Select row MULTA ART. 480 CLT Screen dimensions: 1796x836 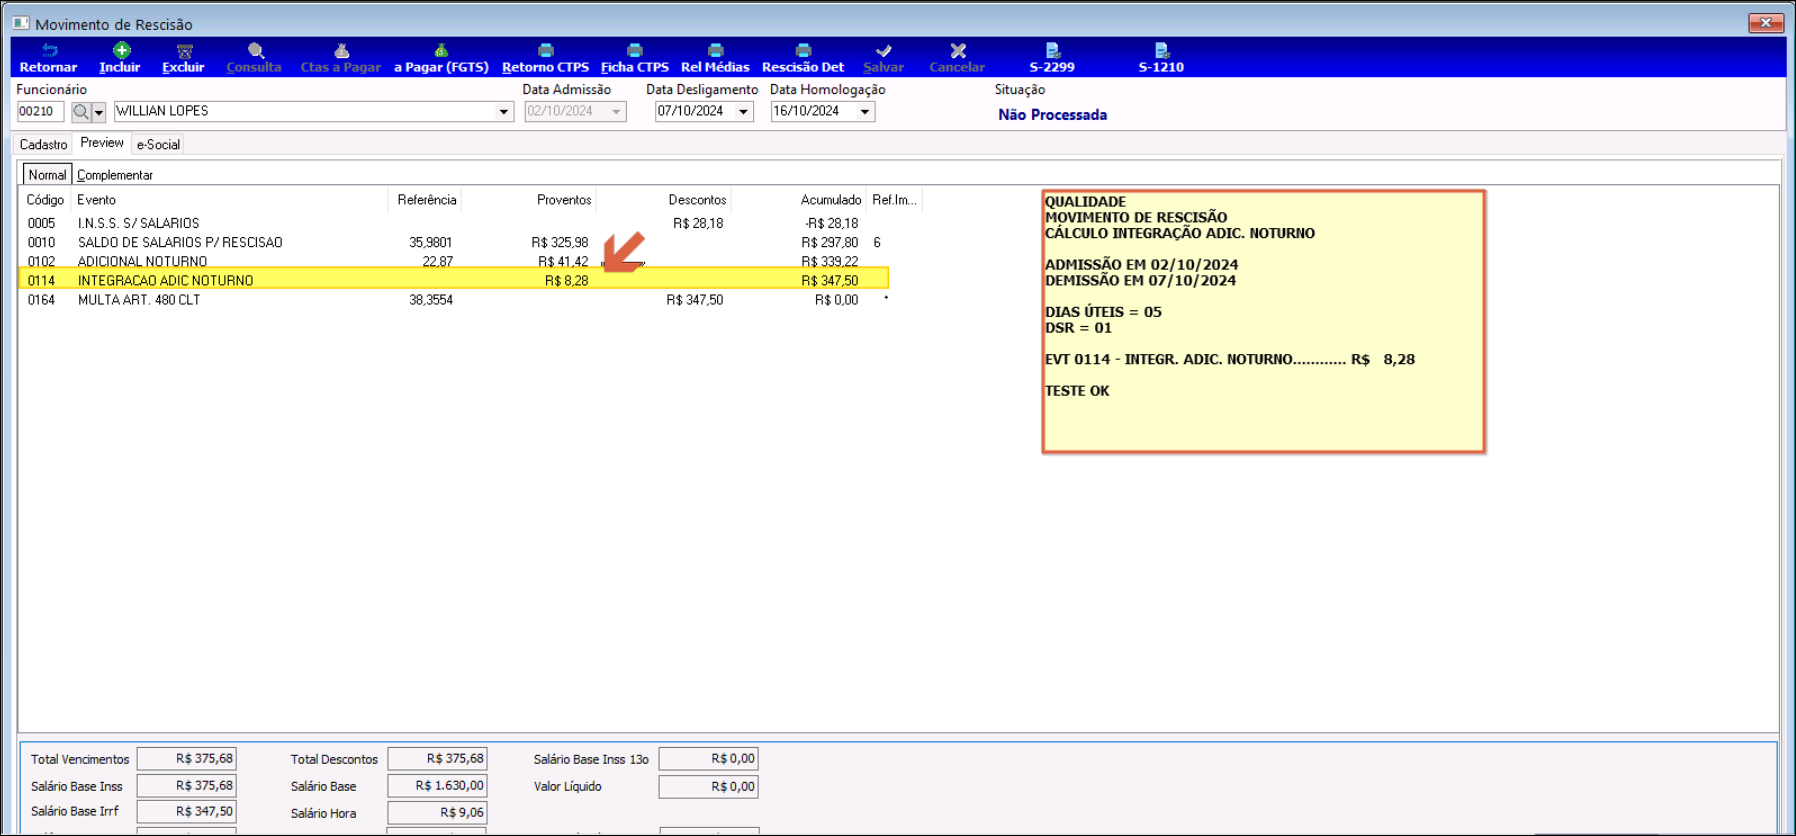(x=454, y=299)
